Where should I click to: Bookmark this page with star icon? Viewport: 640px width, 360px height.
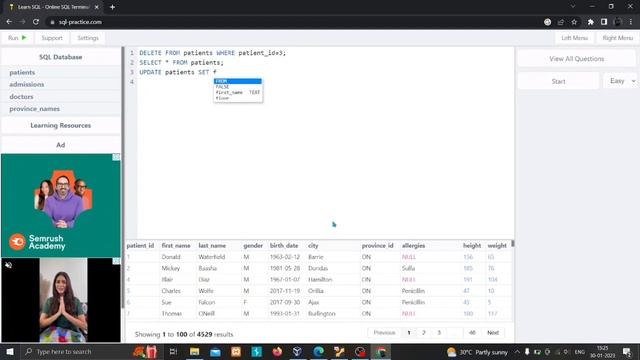click(x=574, y=22)
